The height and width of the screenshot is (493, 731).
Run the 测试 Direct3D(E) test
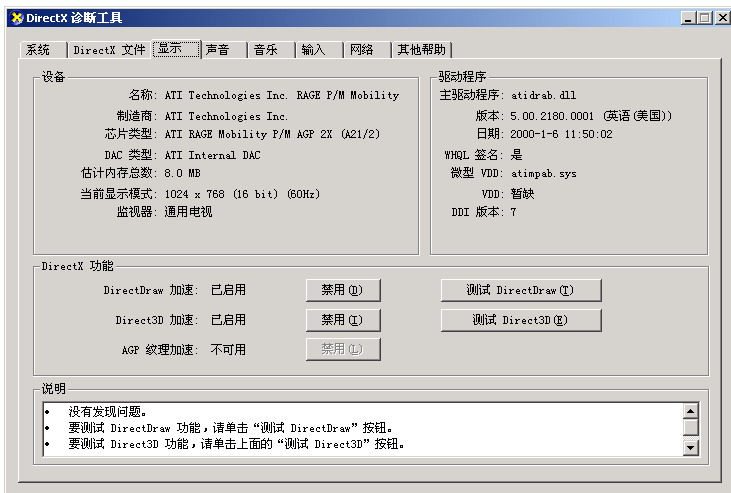[521, 320]
